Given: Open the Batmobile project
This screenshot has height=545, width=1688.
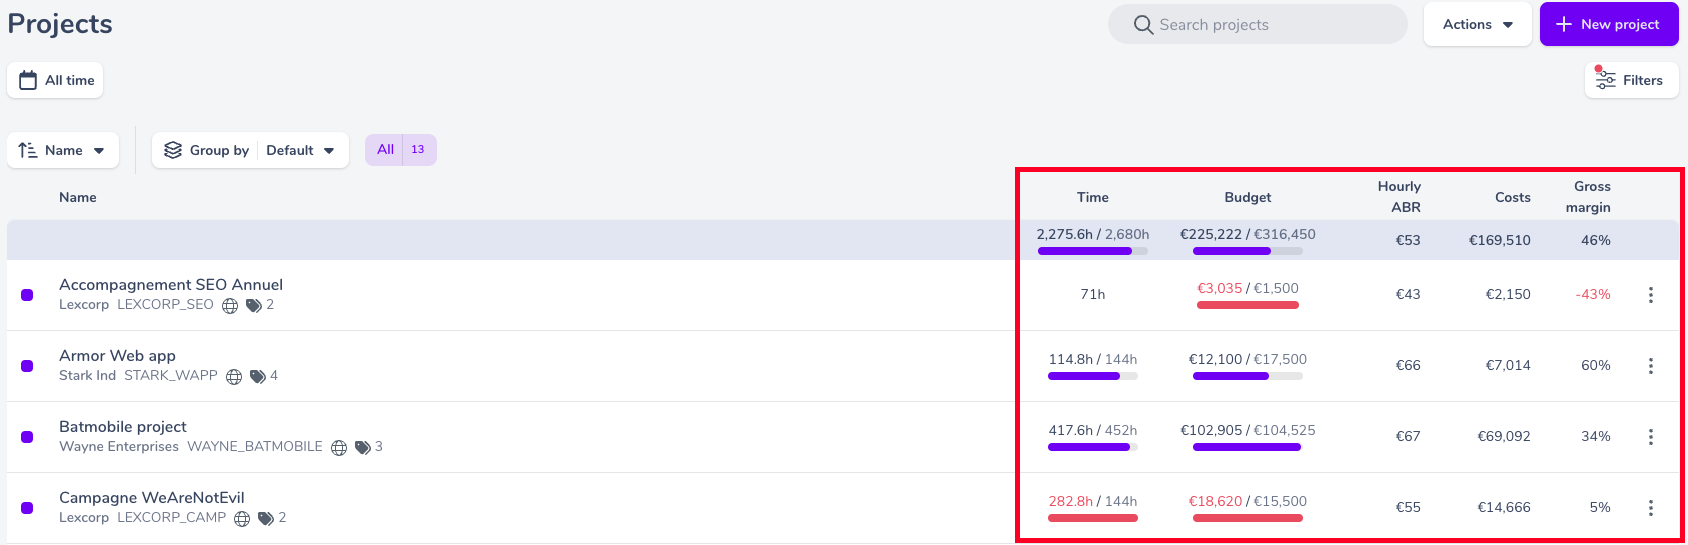Looking at the screenshot, I should (123, 427).
